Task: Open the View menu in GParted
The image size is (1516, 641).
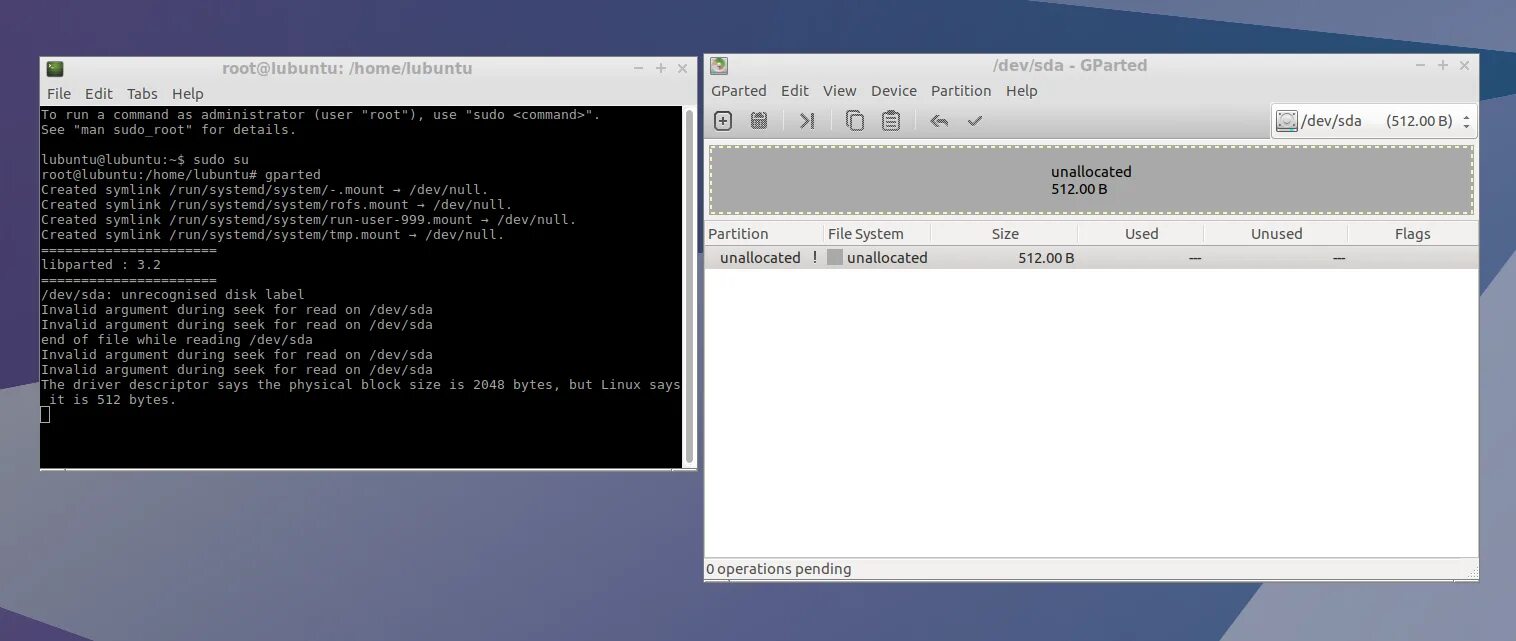Action: pos(839,90)
